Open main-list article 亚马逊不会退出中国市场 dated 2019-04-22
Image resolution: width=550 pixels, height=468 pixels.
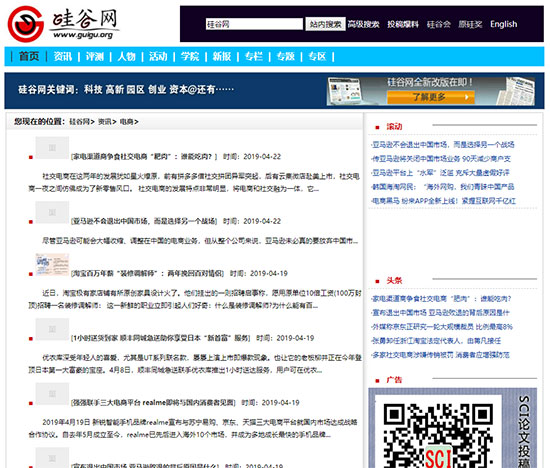pos(144,221)
